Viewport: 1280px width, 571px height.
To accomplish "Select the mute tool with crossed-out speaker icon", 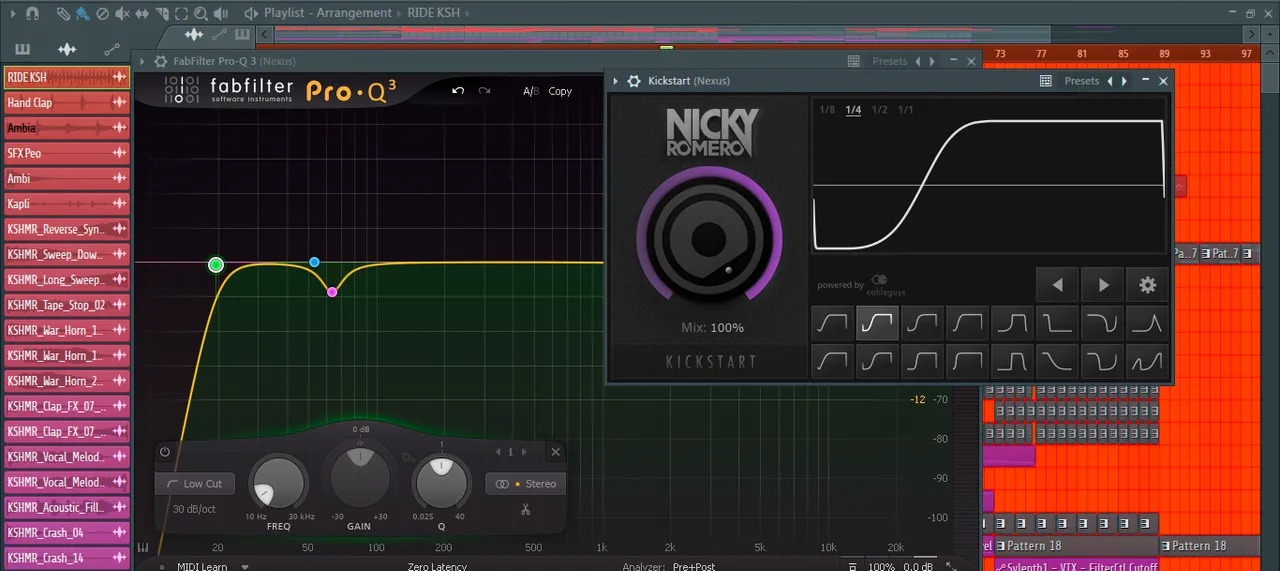I will [x=122, y=14].
